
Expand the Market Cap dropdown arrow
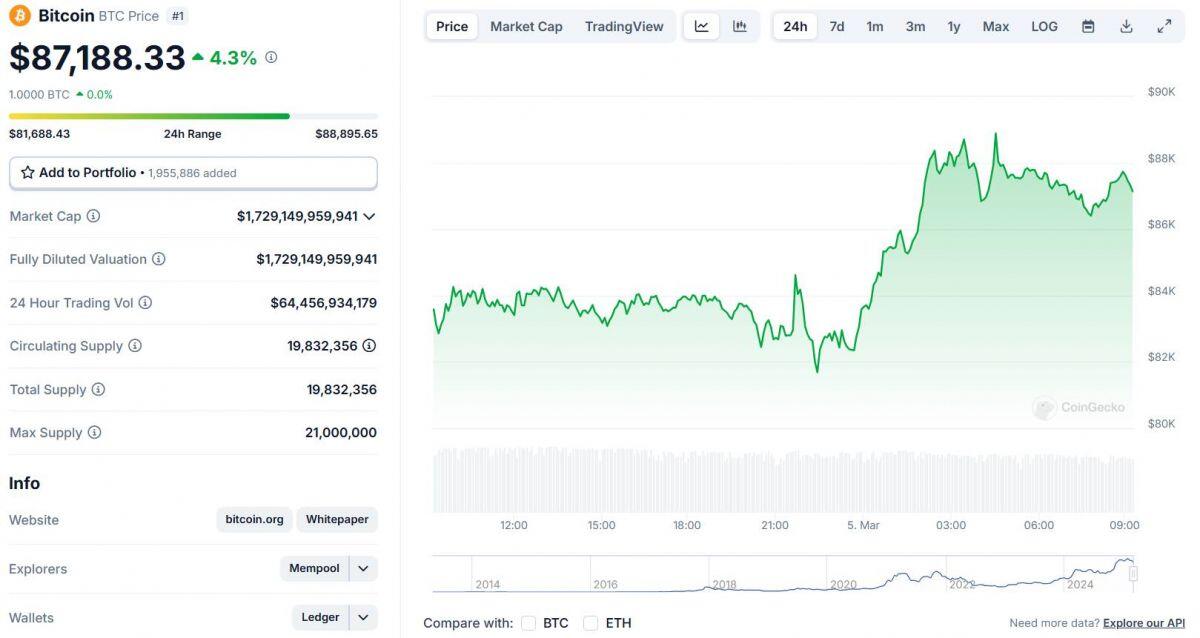370,216
